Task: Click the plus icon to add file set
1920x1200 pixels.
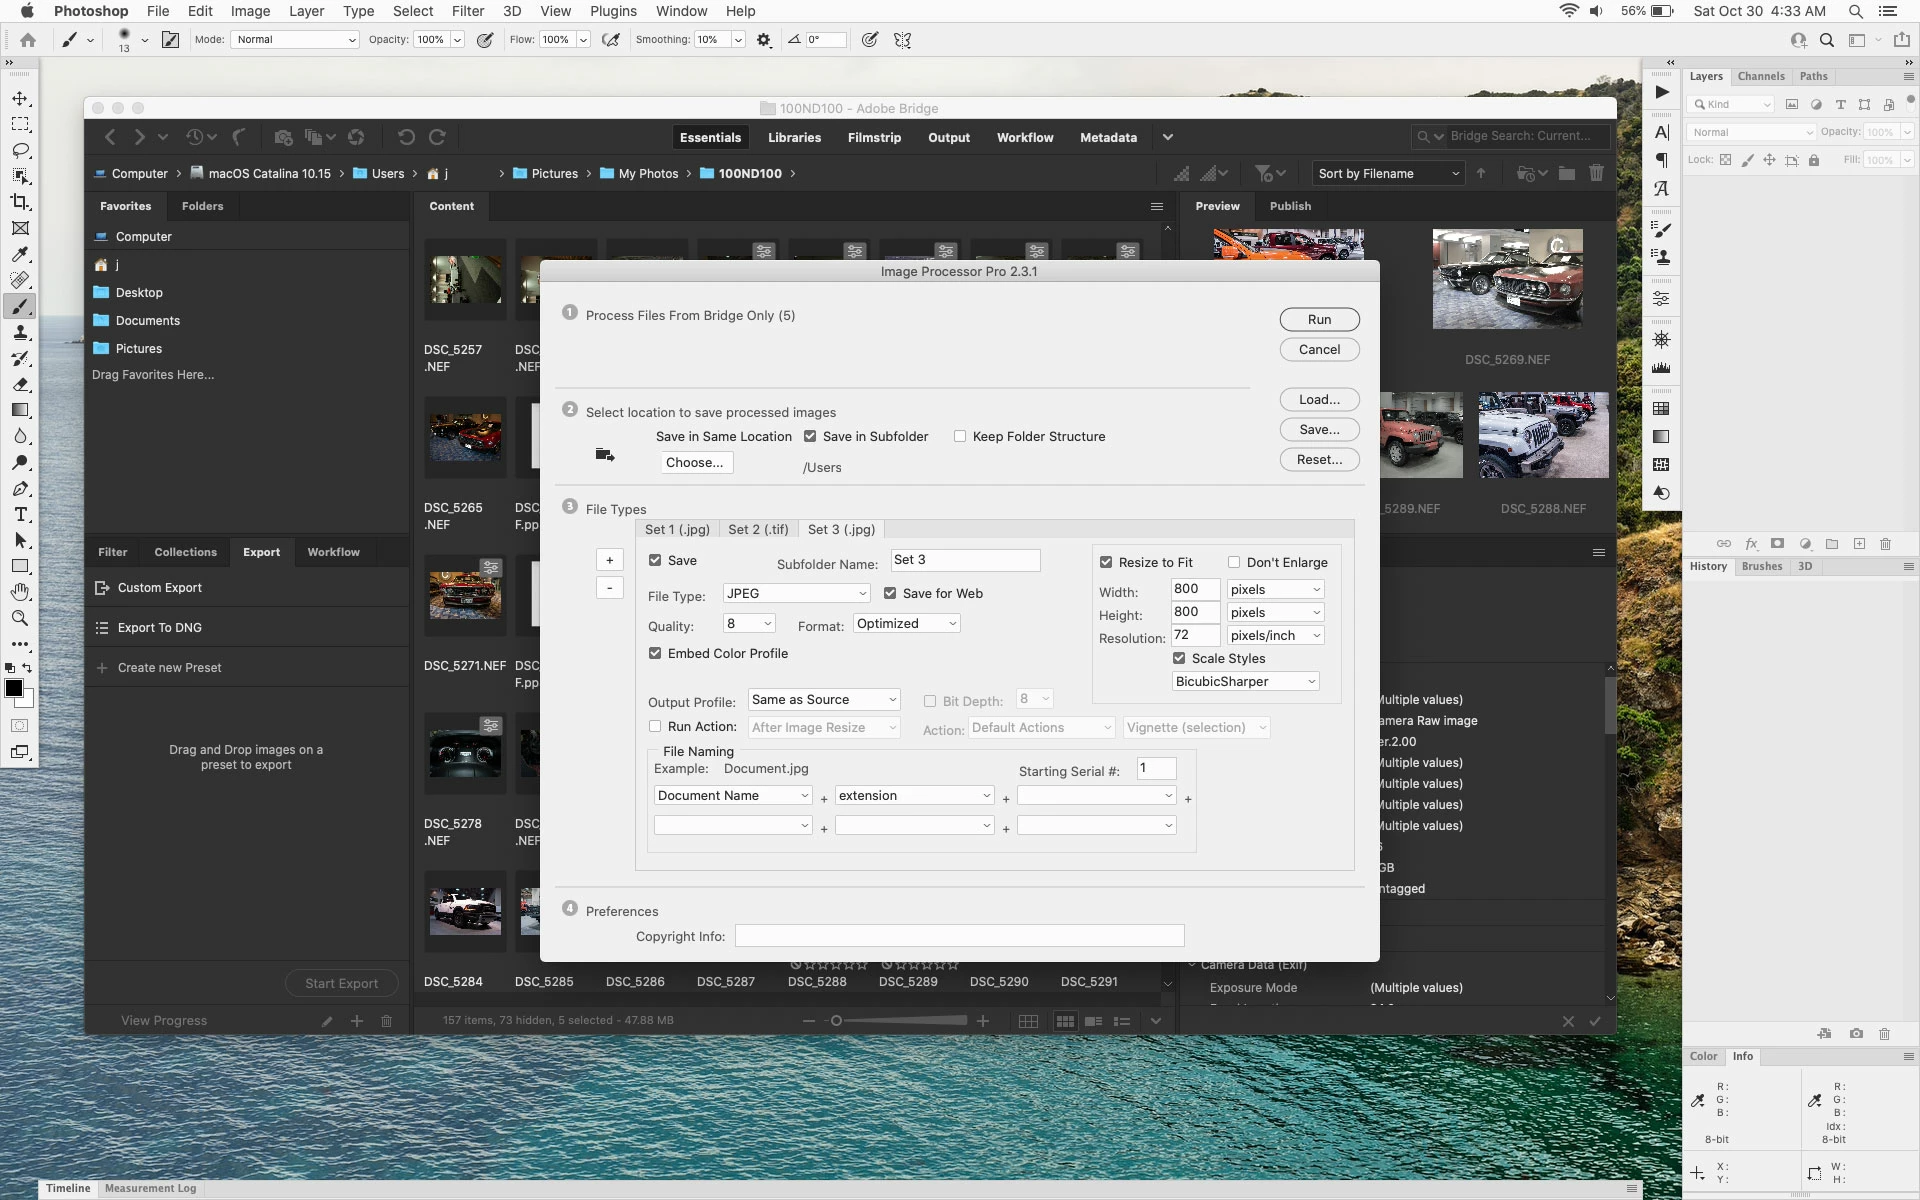Action: [x=609, y=560]
